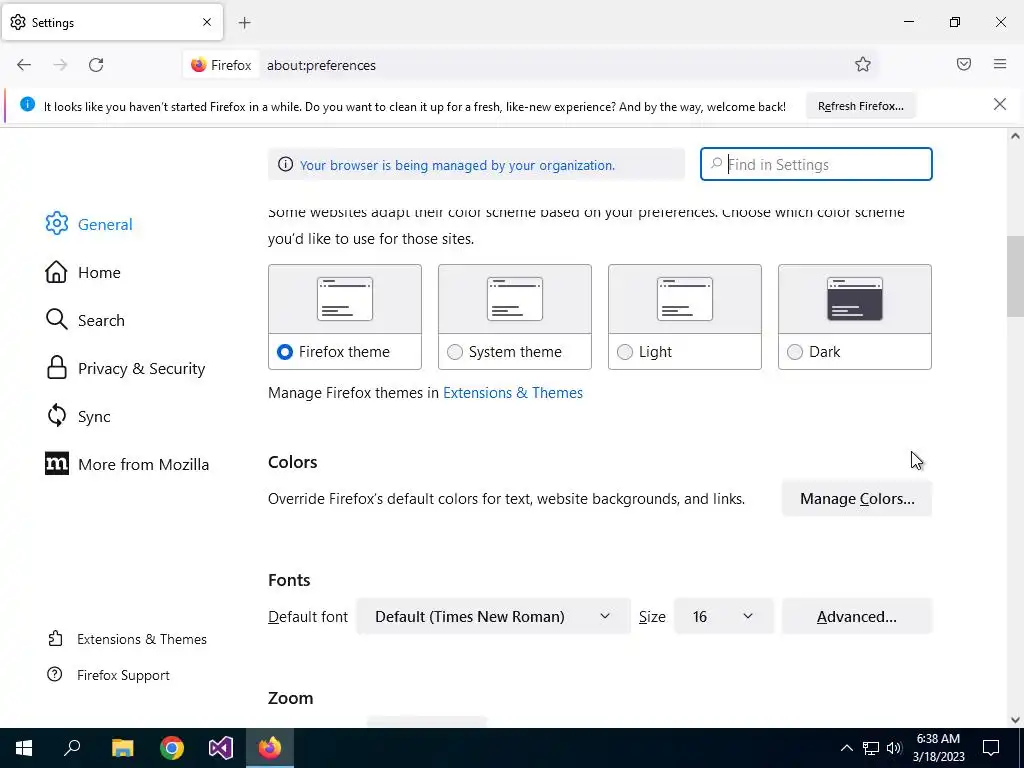Click the Privacy & Security lock icon
Image resolution: width=1024 pixels, height=768 pixels.
pyautogui.click(x=57, y=368)
